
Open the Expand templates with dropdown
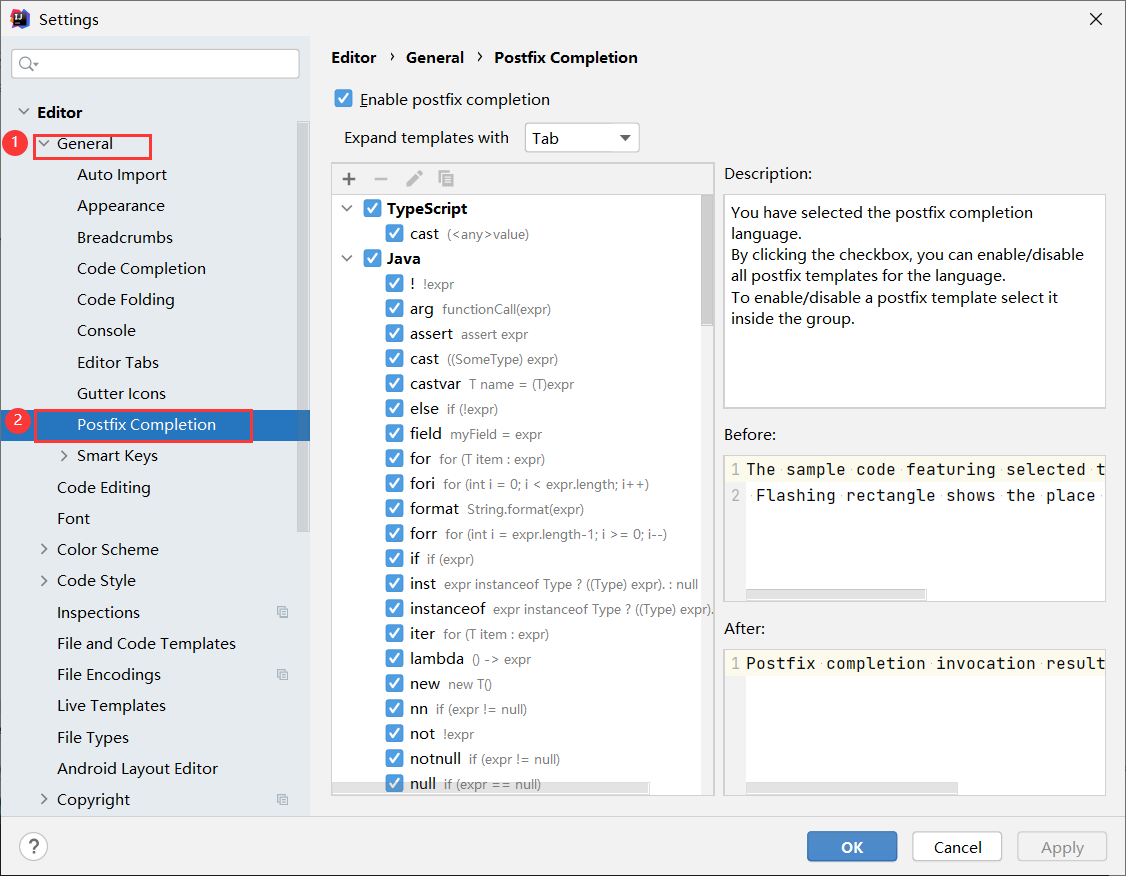click(582, 138)
